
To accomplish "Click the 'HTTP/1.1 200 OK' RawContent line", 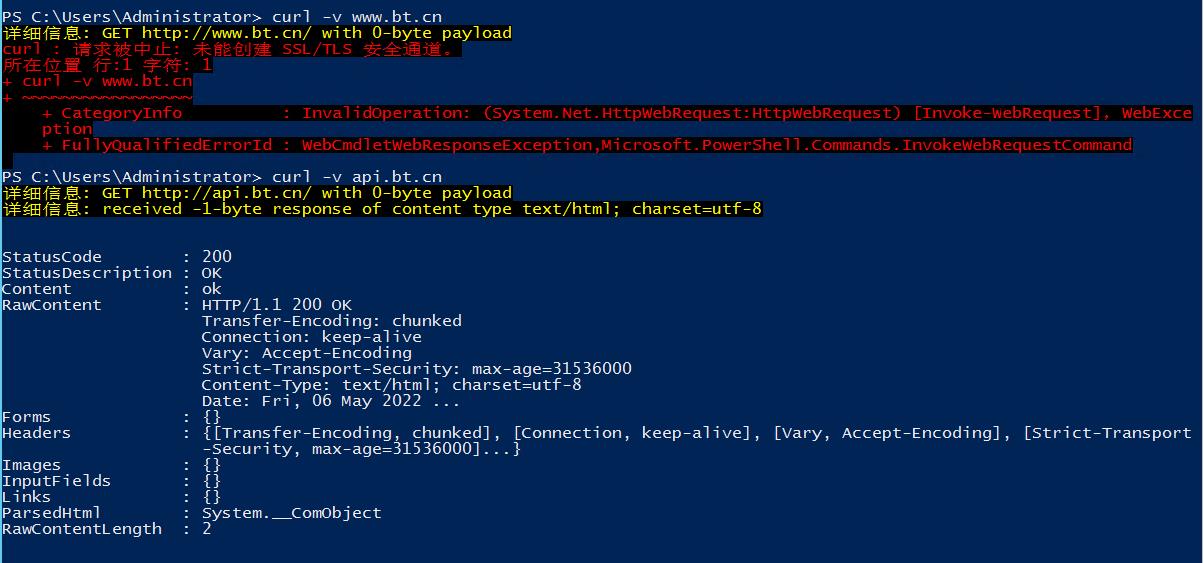I will [x=277, y=305].
